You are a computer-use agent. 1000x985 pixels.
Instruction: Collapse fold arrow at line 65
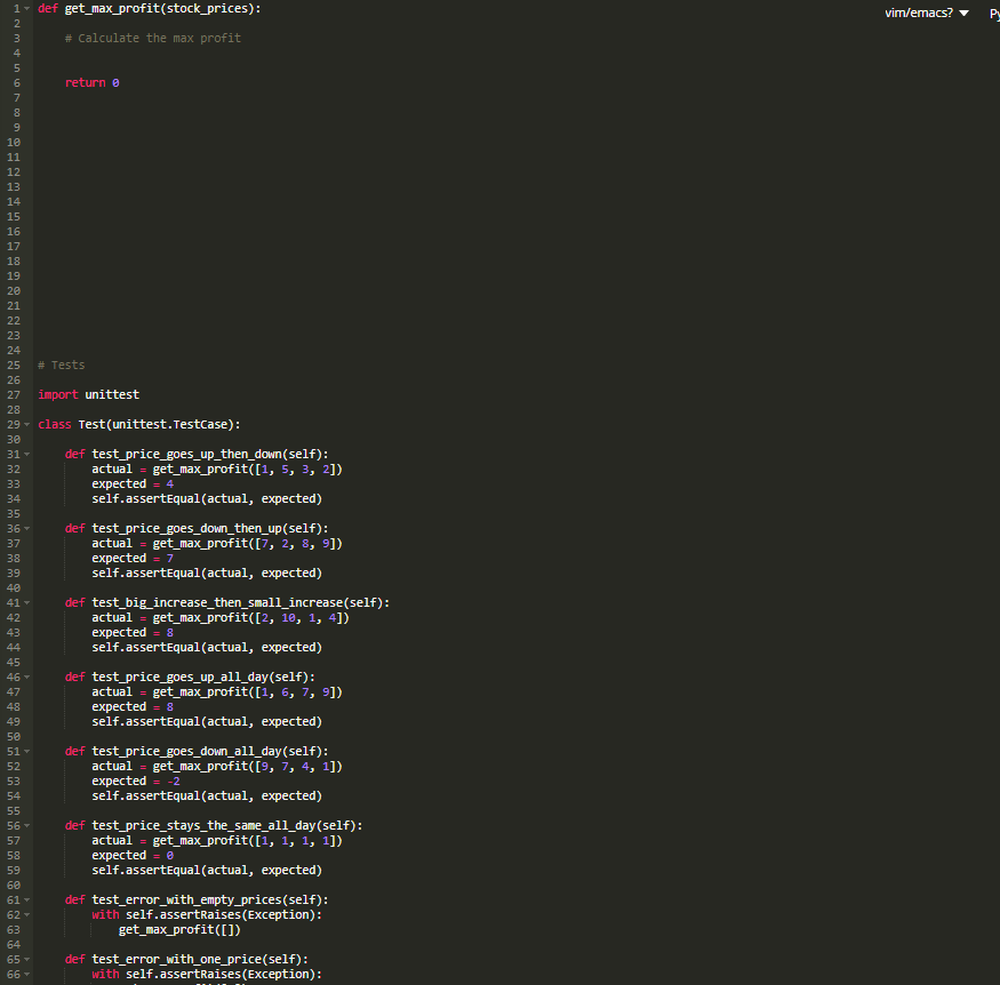click(x=27, y=959)
